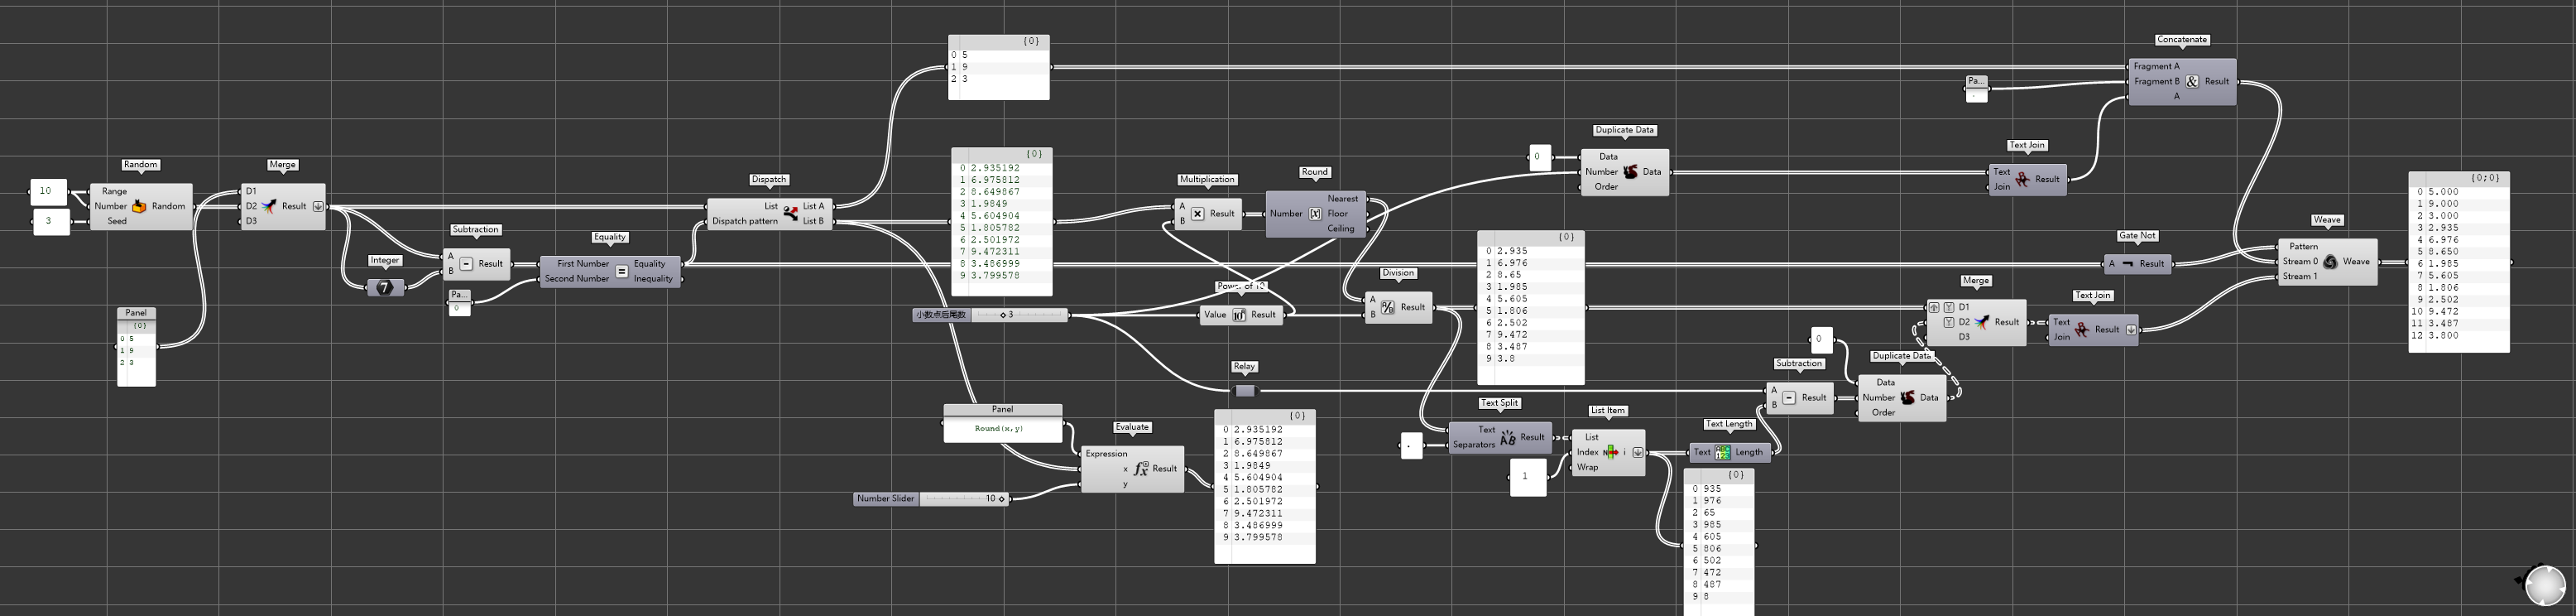The height and width of the screenshot is (616, 2576).
Task: Click the {0;0} path header of final panel
Action: click(2485, 178)
